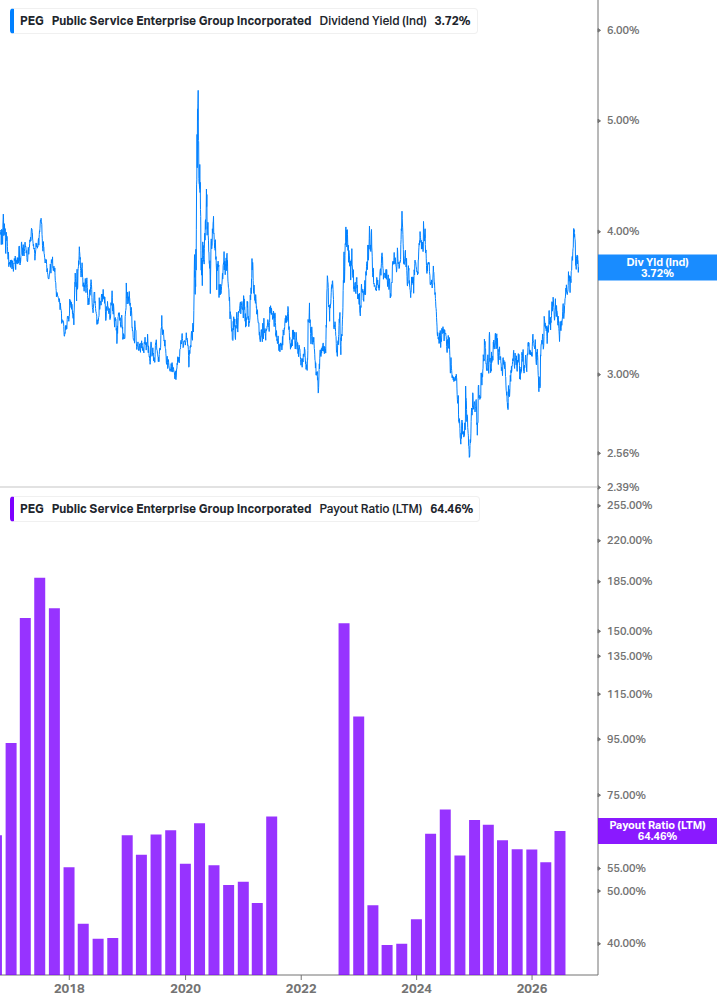Click the 95.00% axis label
Image resolution: width=717 pixels, height=1005 pixels.
[626, 740]
